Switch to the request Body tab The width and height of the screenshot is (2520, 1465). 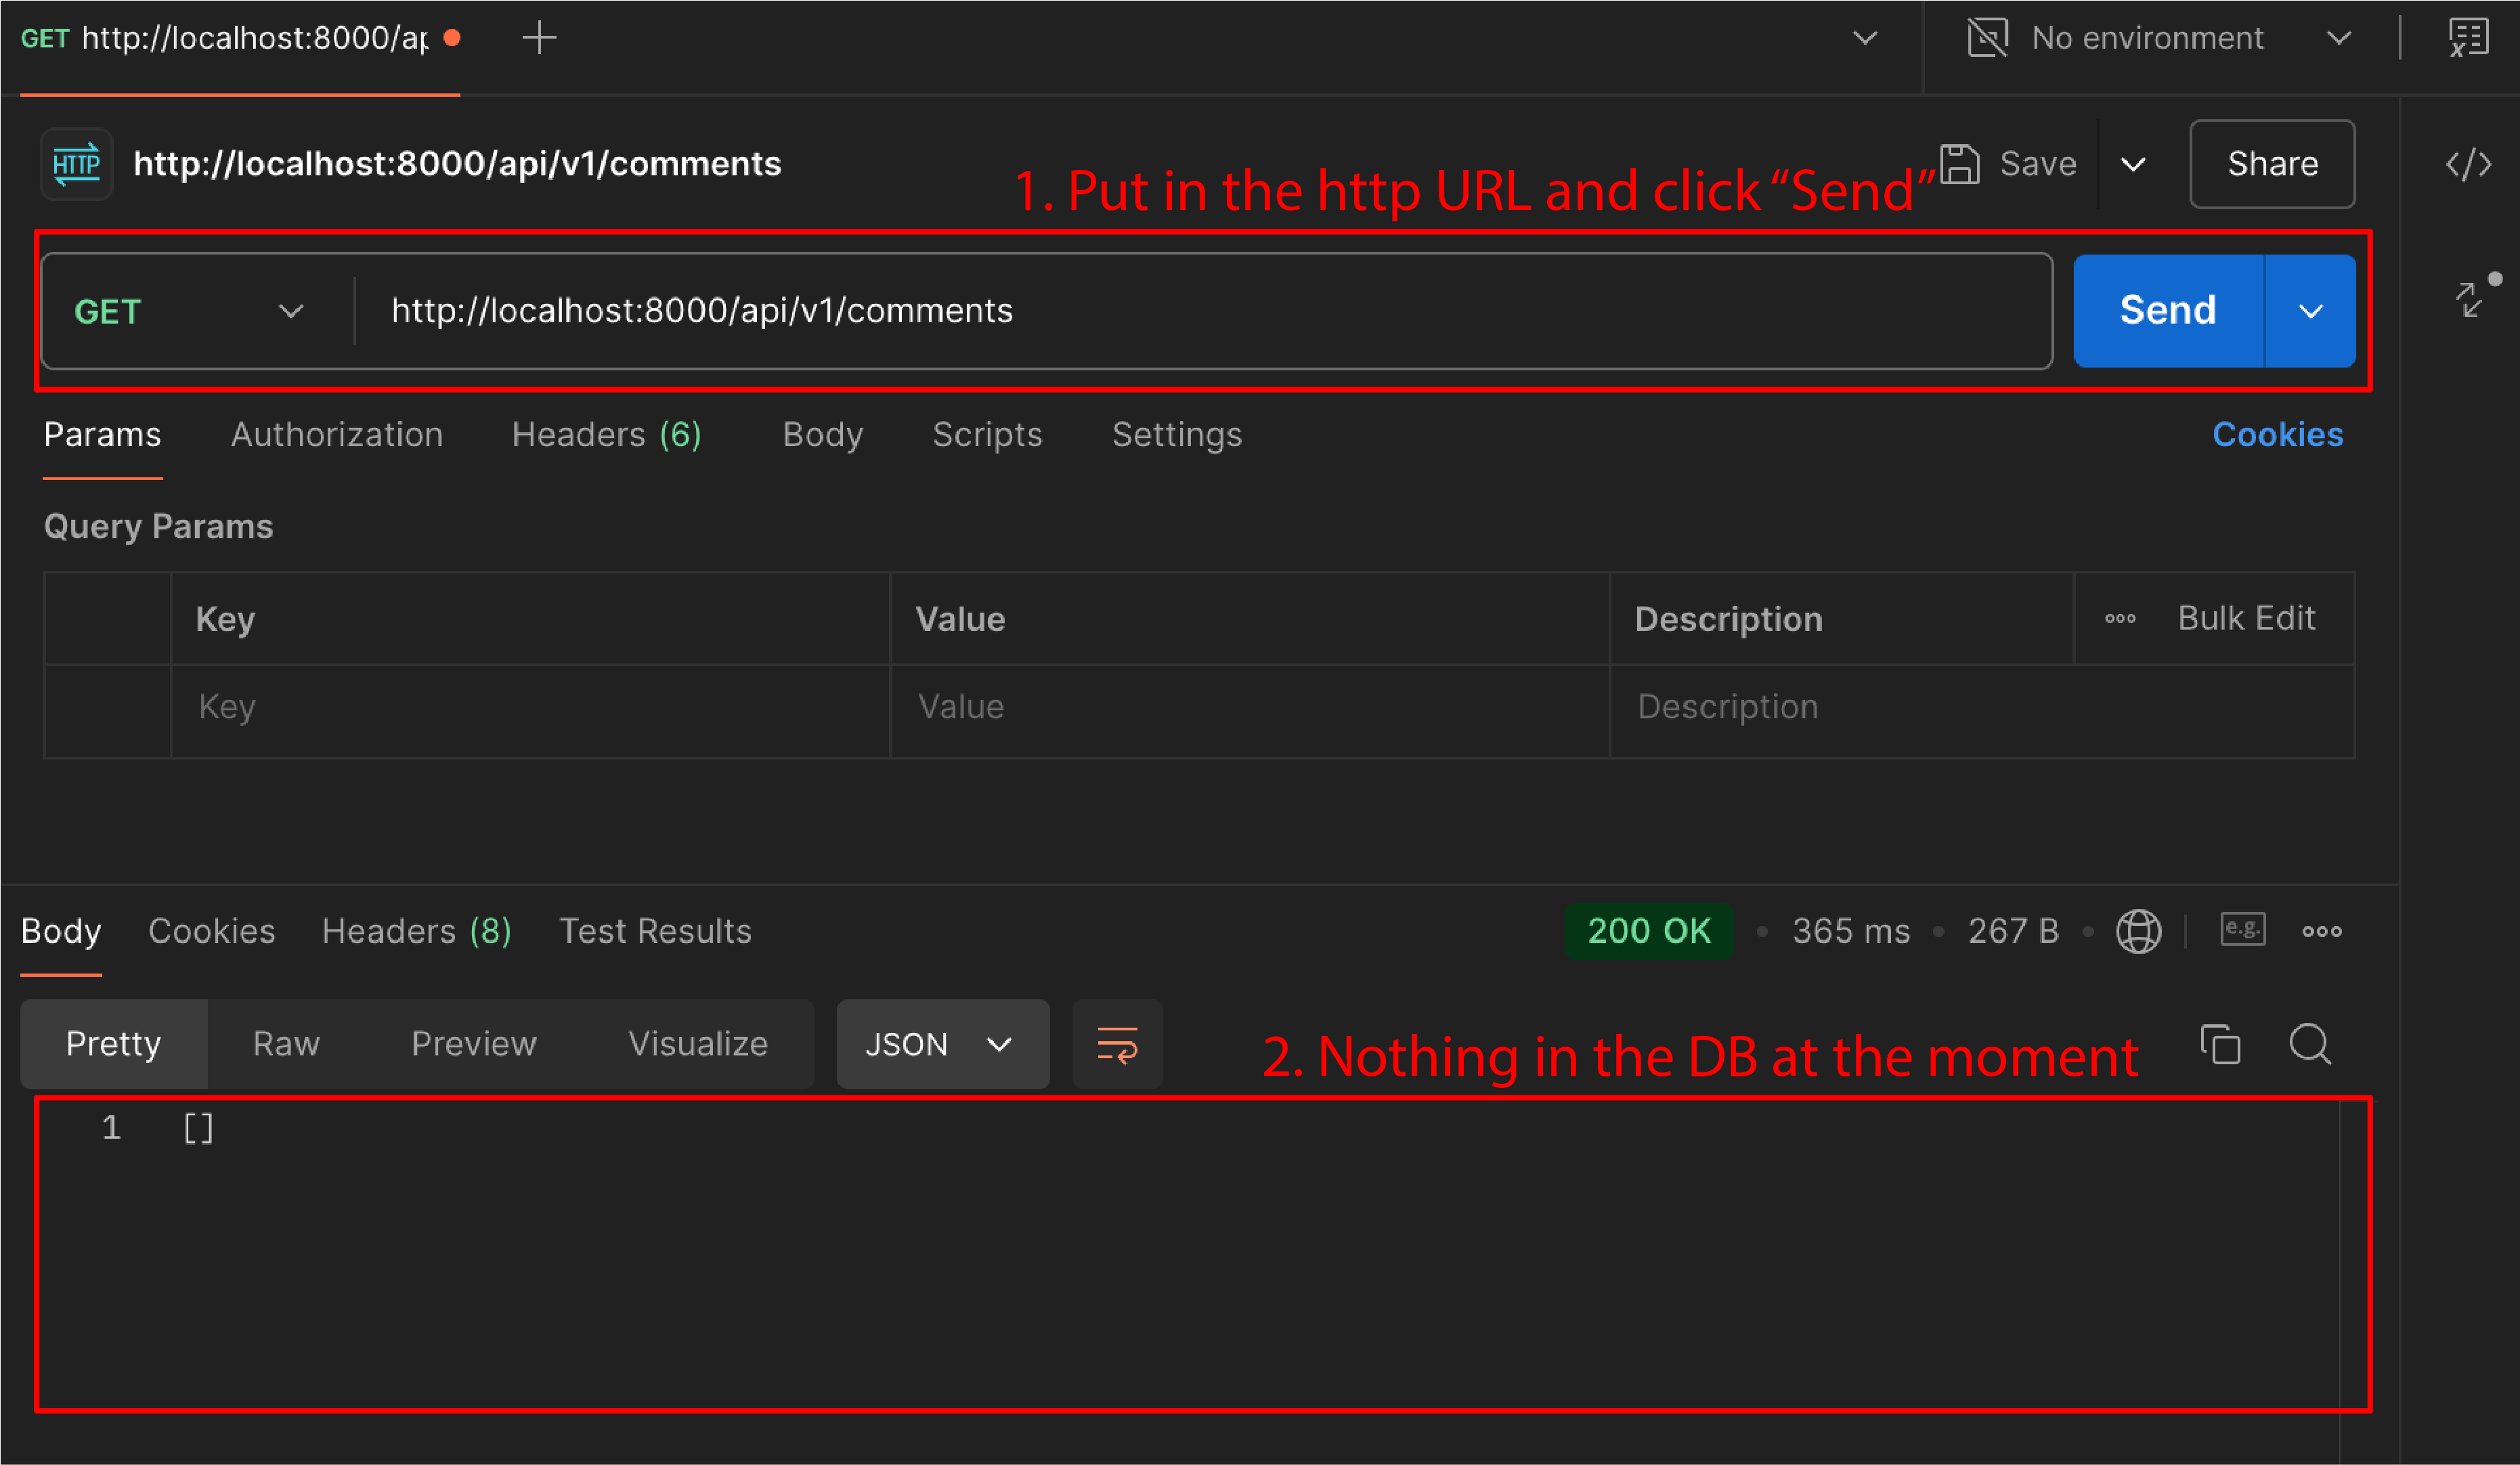click(x=822, y=434)
